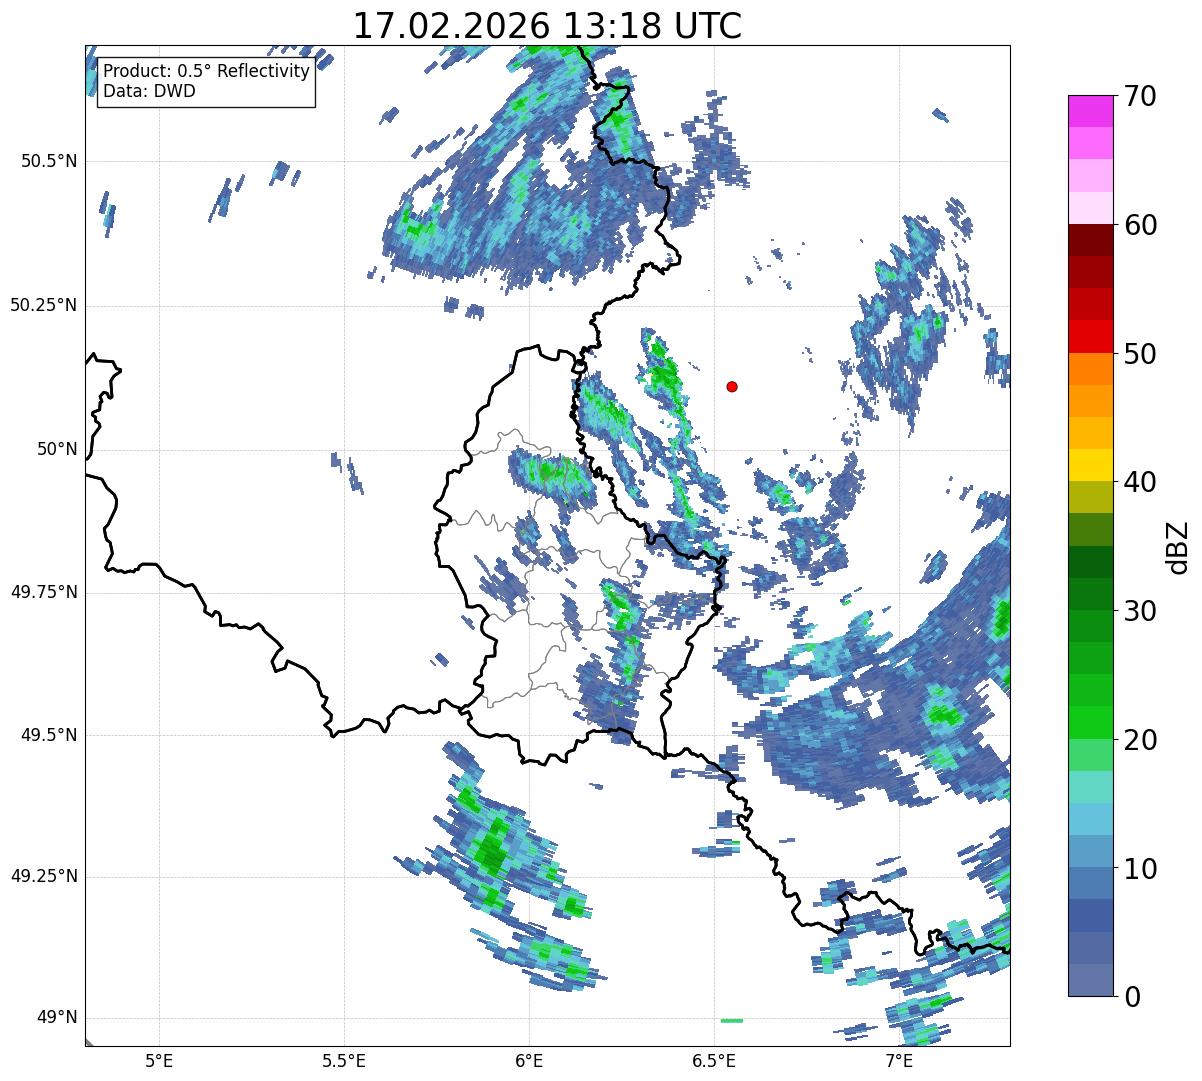Click the "Data: DWD" text
1202x1081 pixels.
[x=149, y=91]
